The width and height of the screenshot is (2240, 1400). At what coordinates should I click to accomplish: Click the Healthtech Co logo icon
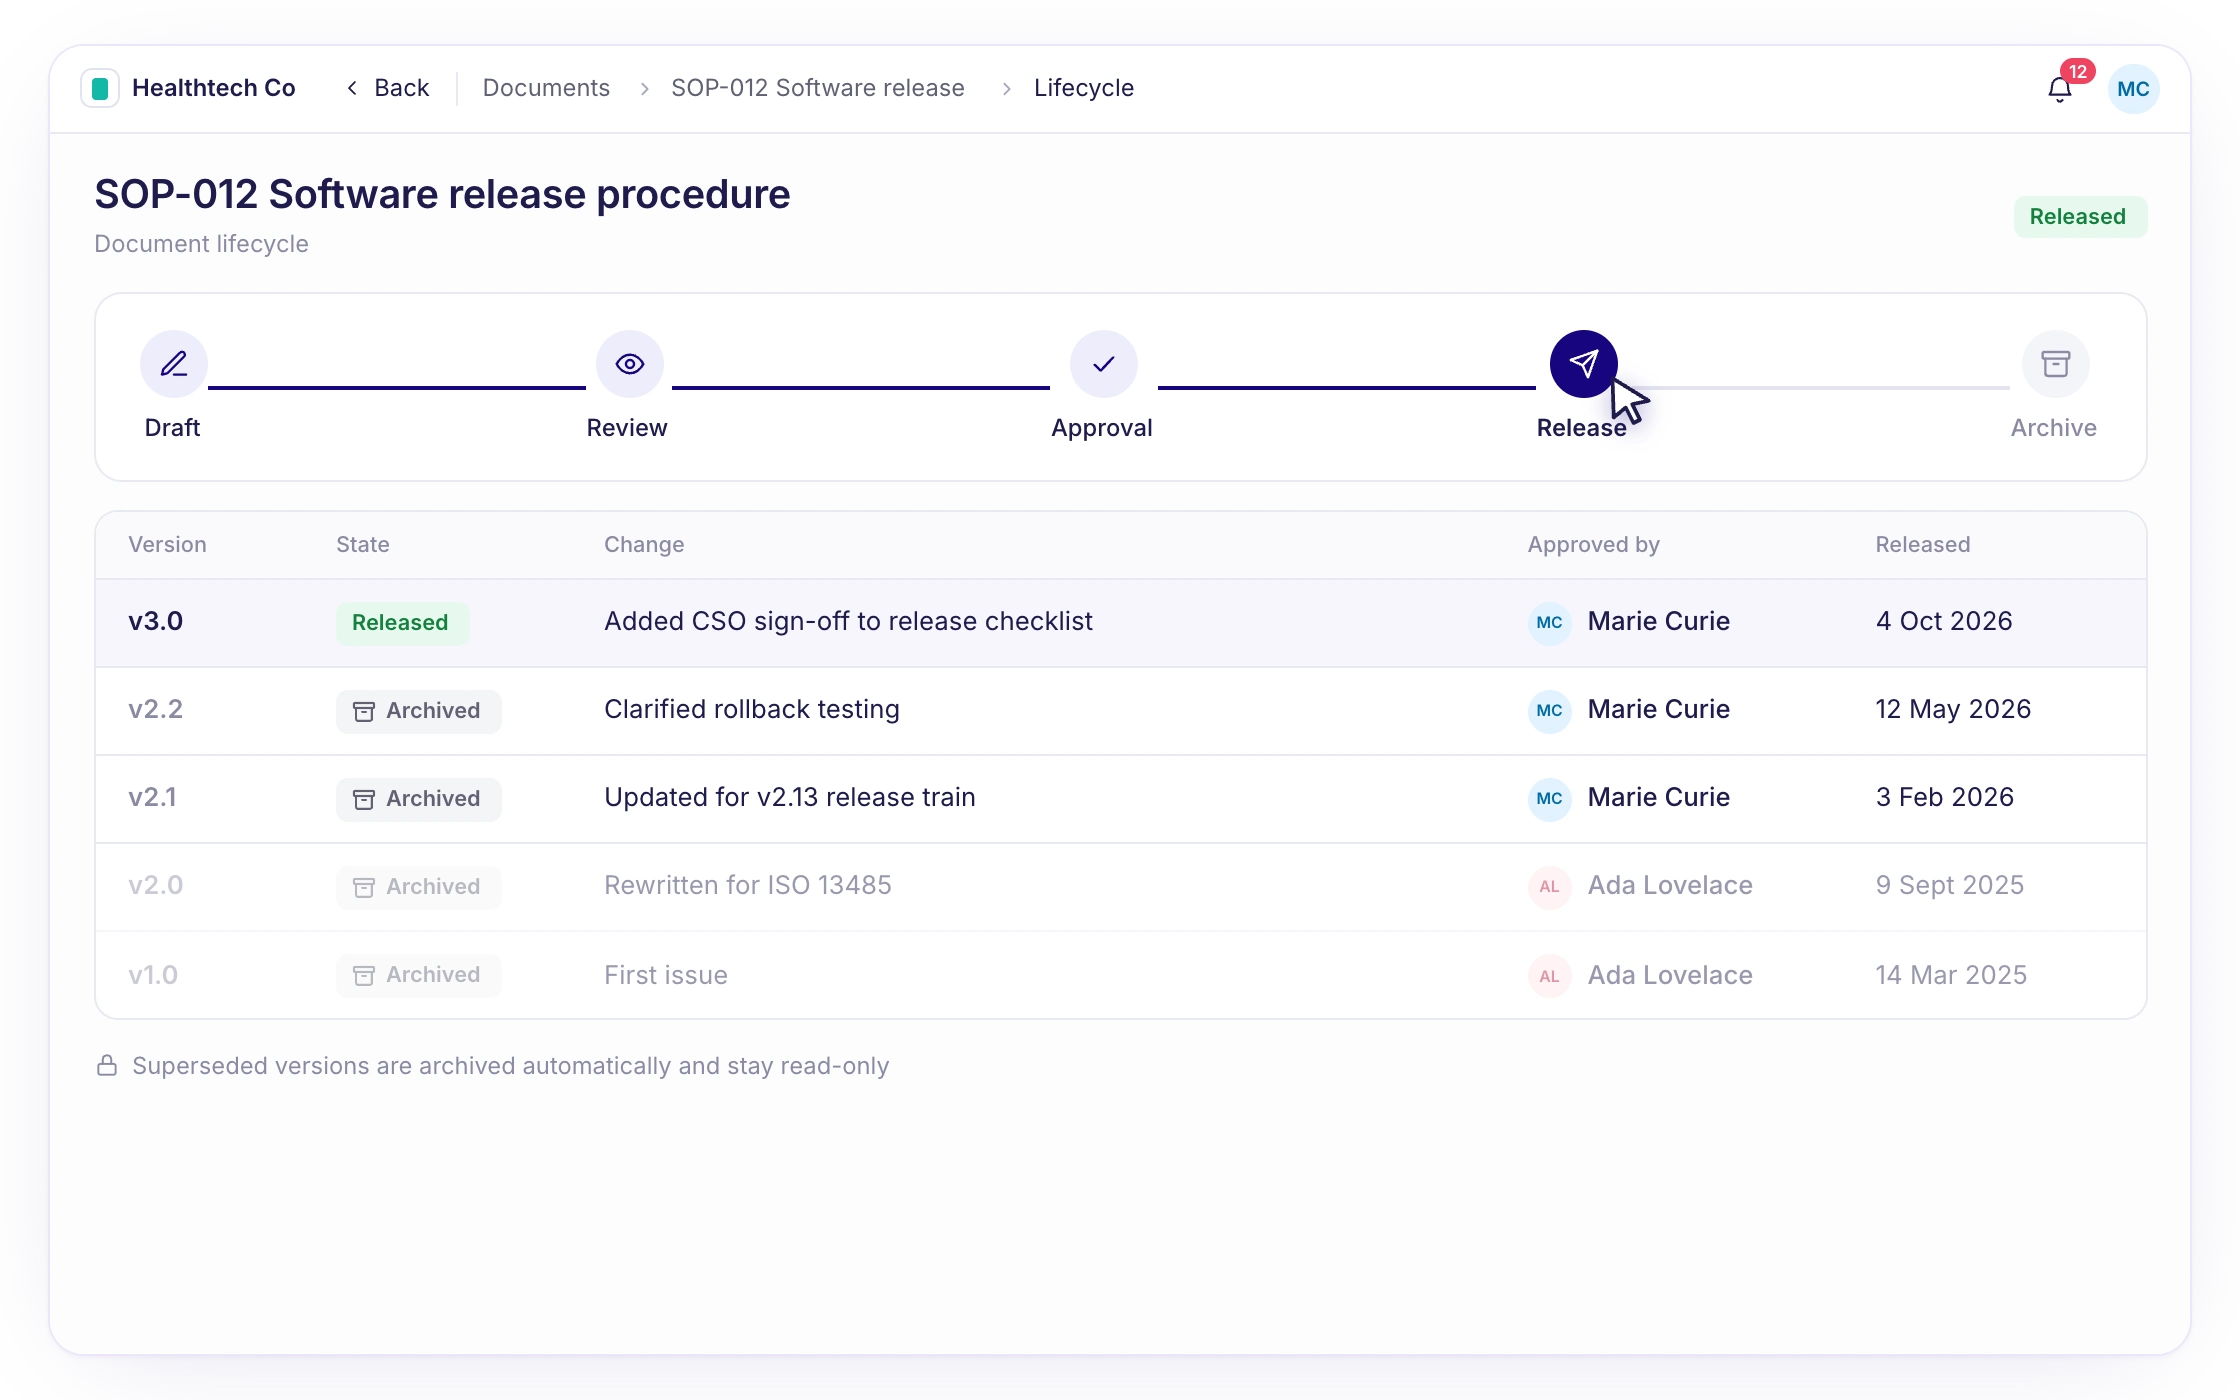tap(100, 88)
